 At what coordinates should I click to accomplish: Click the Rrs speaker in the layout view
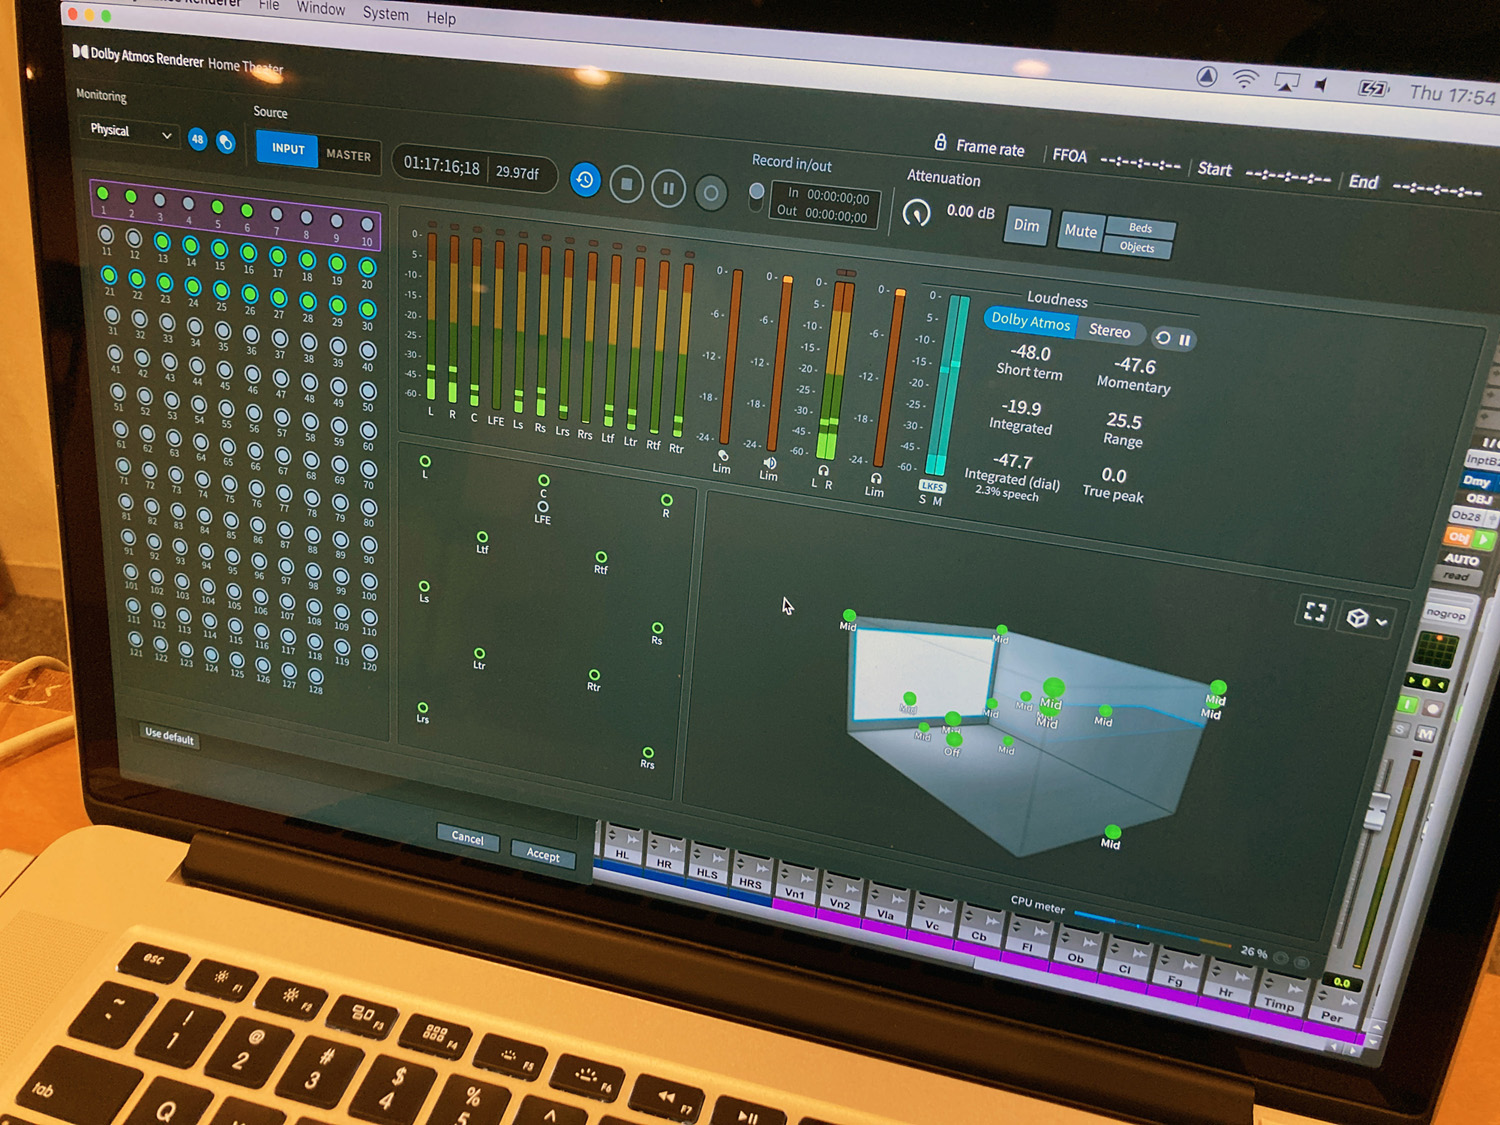click(648, 753)
